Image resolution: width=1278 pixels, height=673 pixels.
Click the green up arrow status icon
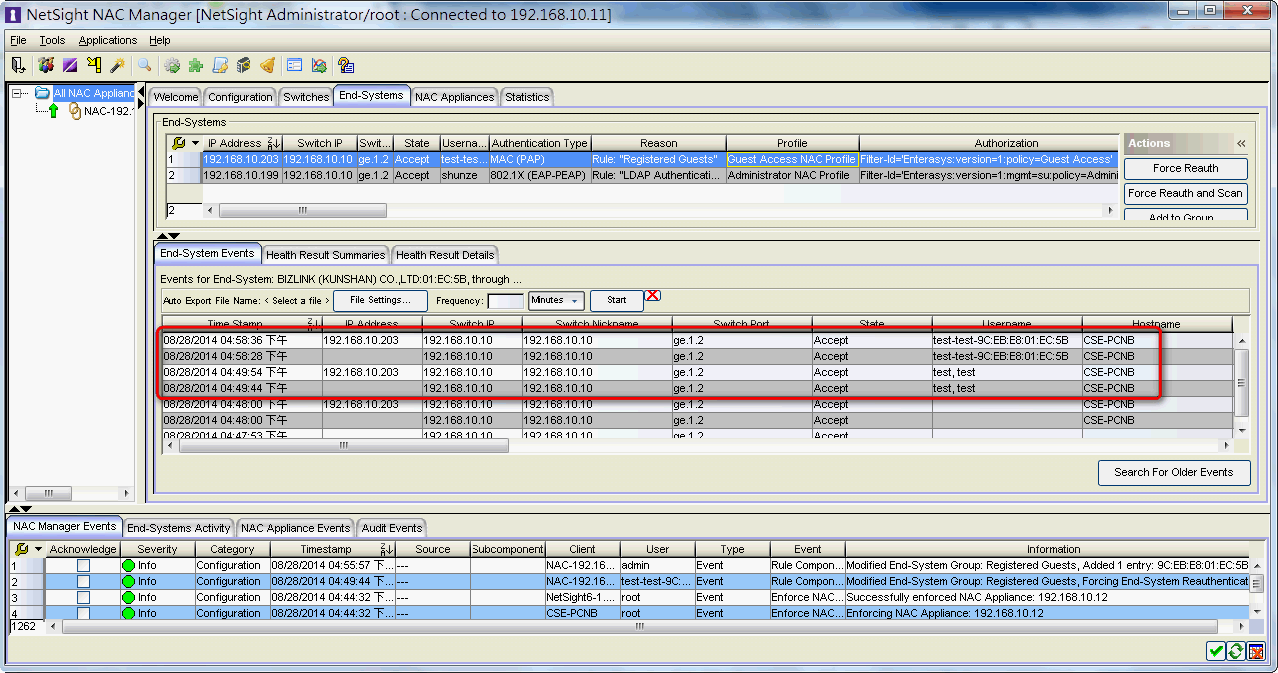click(53, 111)
